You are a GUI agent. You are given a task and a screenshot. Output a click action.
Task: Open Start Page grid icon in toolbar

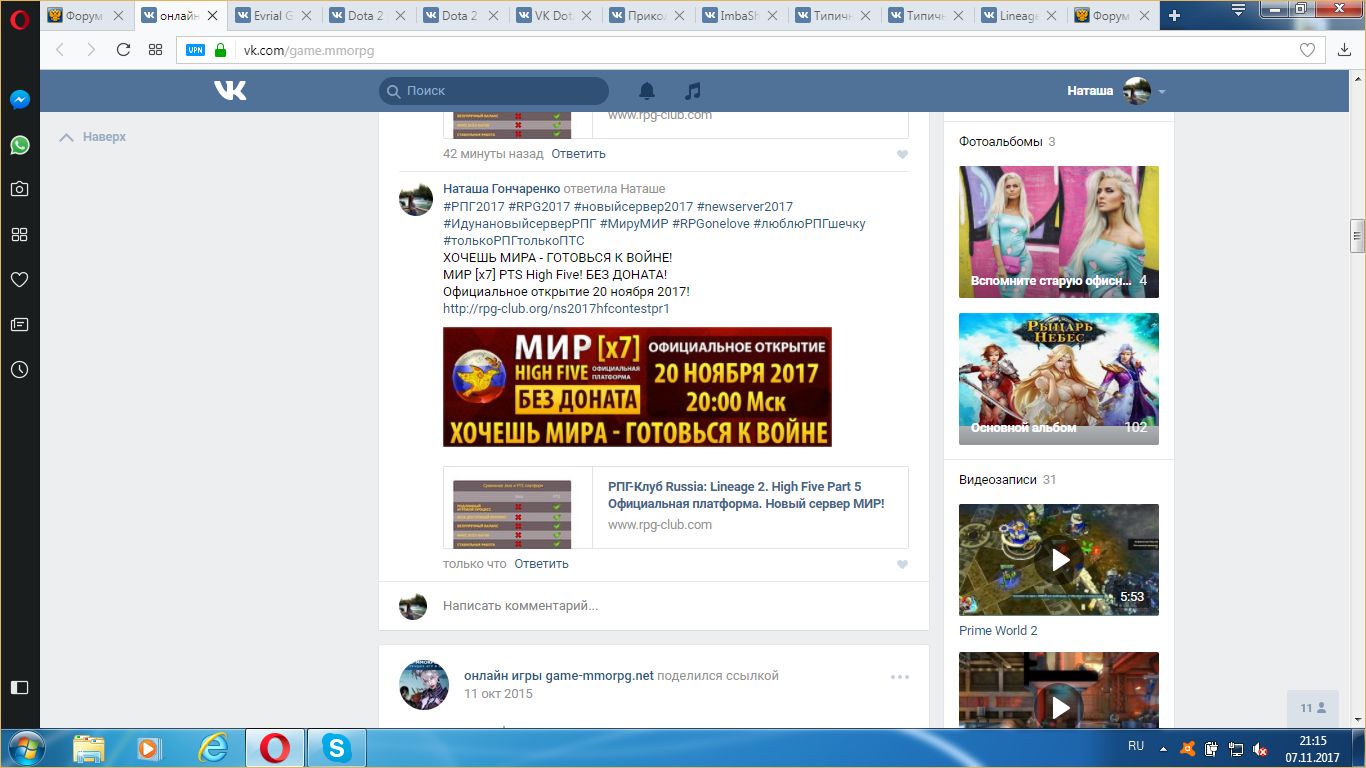[x=155, y=50]
